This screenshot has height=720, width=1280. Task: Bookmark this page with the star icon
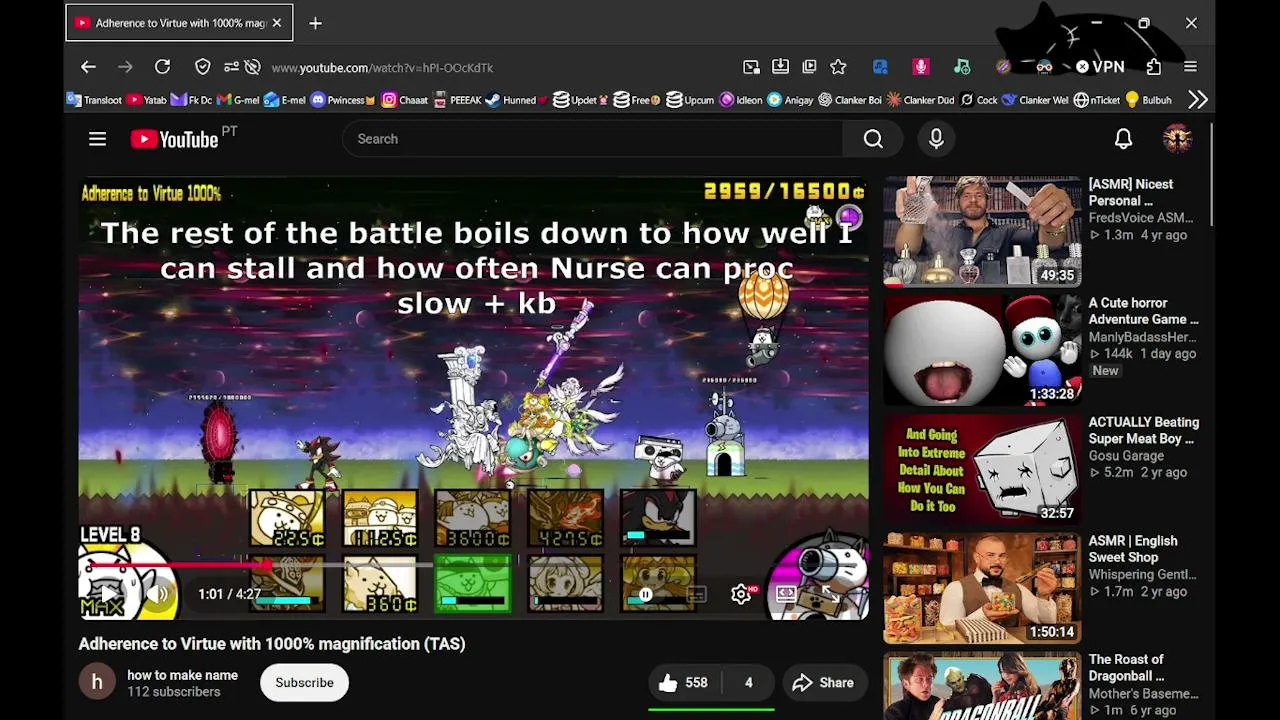838,67
